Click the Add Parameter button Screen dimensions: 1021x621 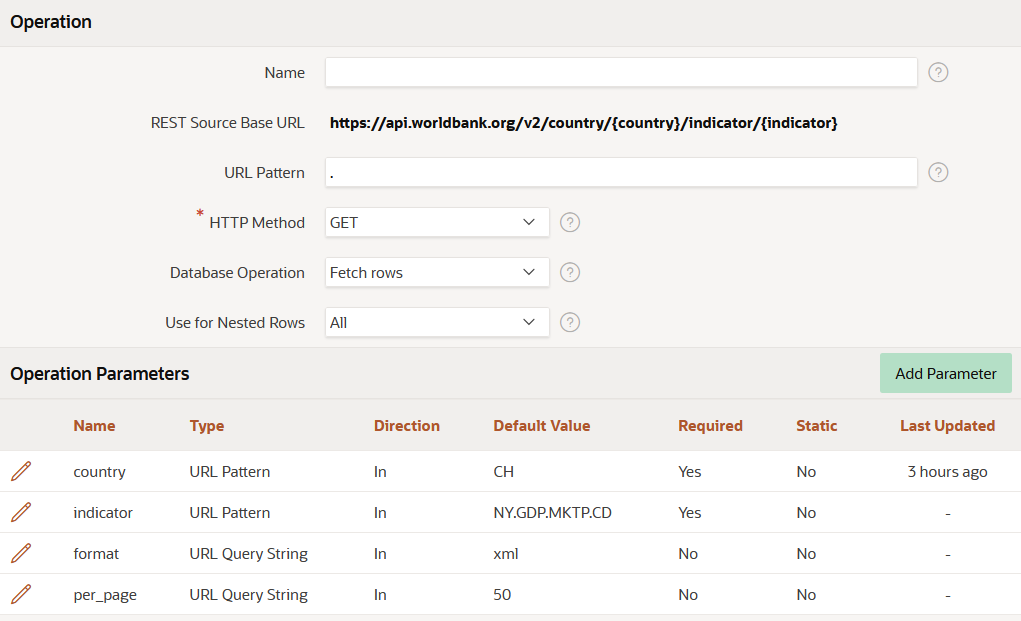point(945,373)
